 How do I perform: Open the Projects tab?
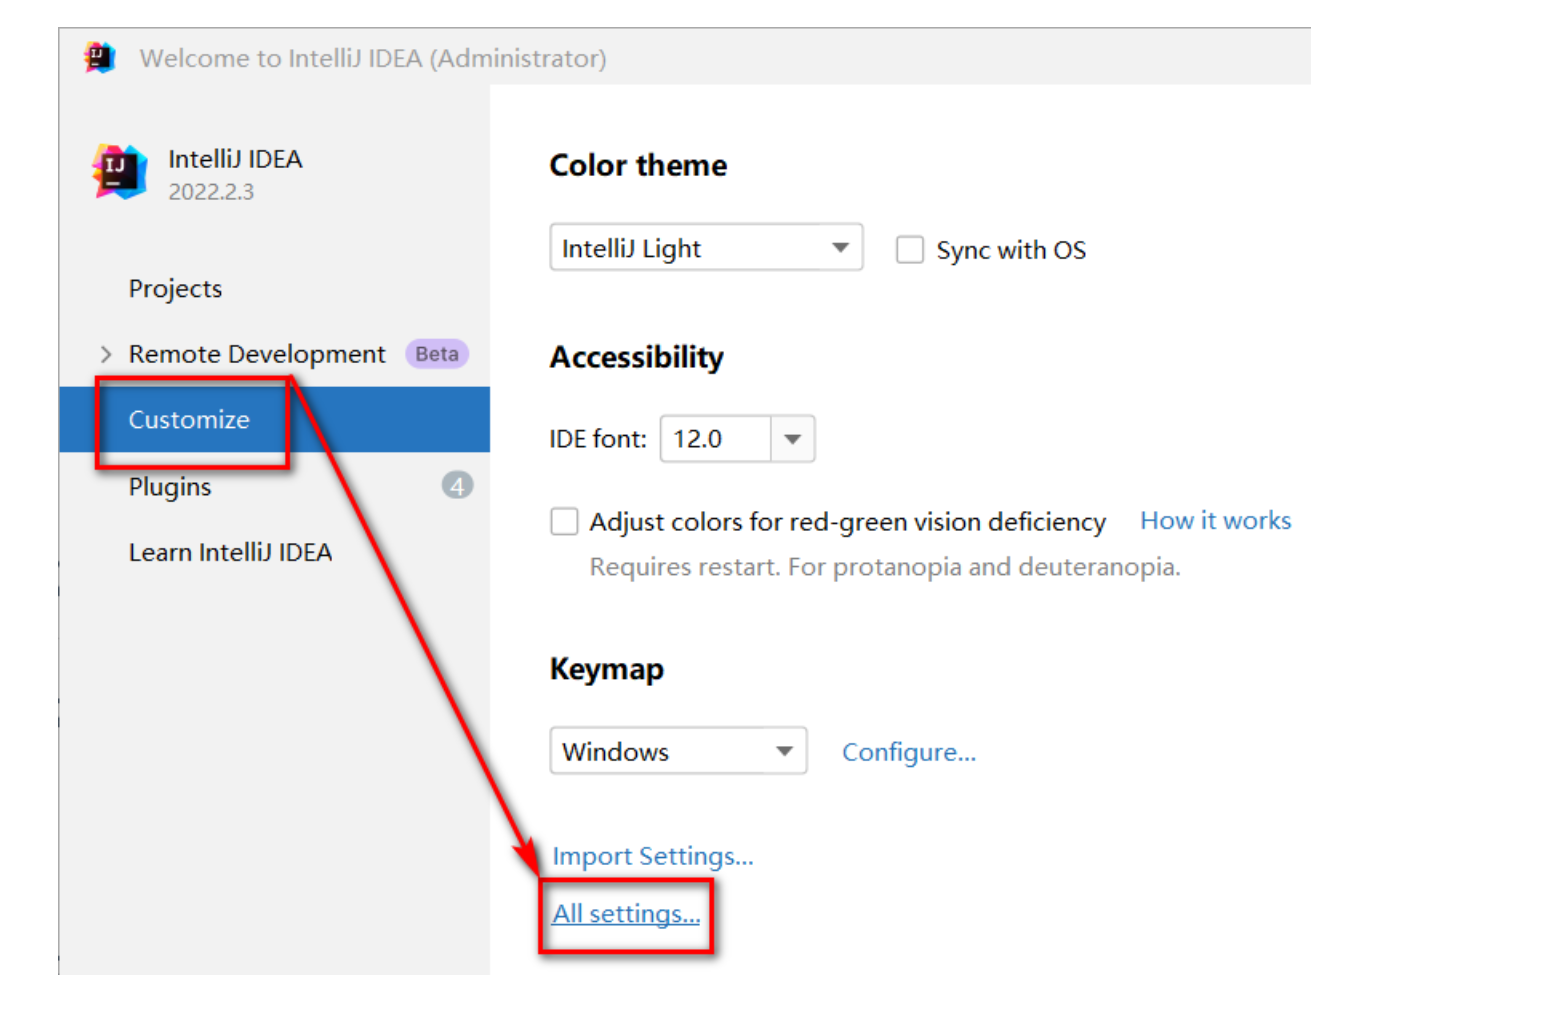(x=175, y=289)
